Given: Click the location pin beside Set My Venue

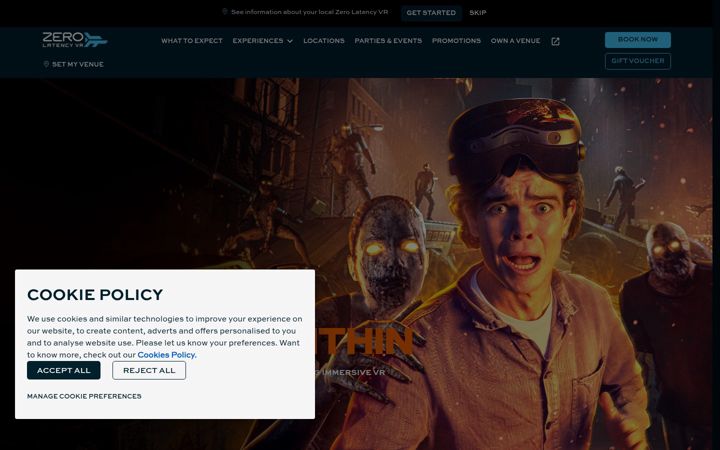Looking at the screenshot, I should tap(46, 64).
